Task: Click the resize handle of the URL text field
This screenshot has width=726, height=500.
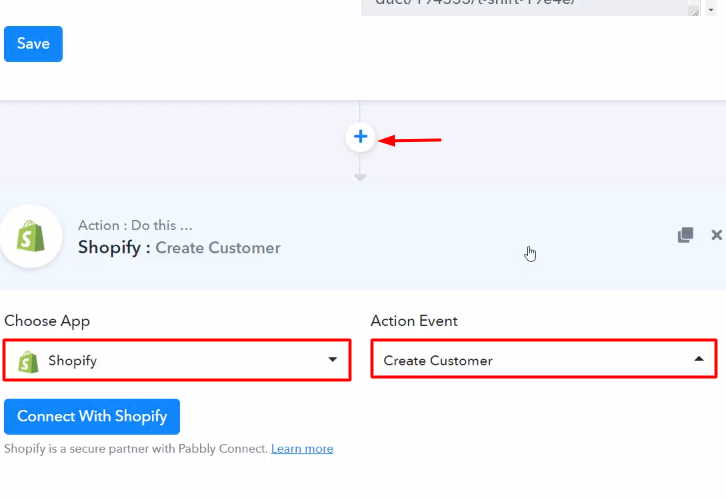Action: pyautogui.click(x=694, y=11)
